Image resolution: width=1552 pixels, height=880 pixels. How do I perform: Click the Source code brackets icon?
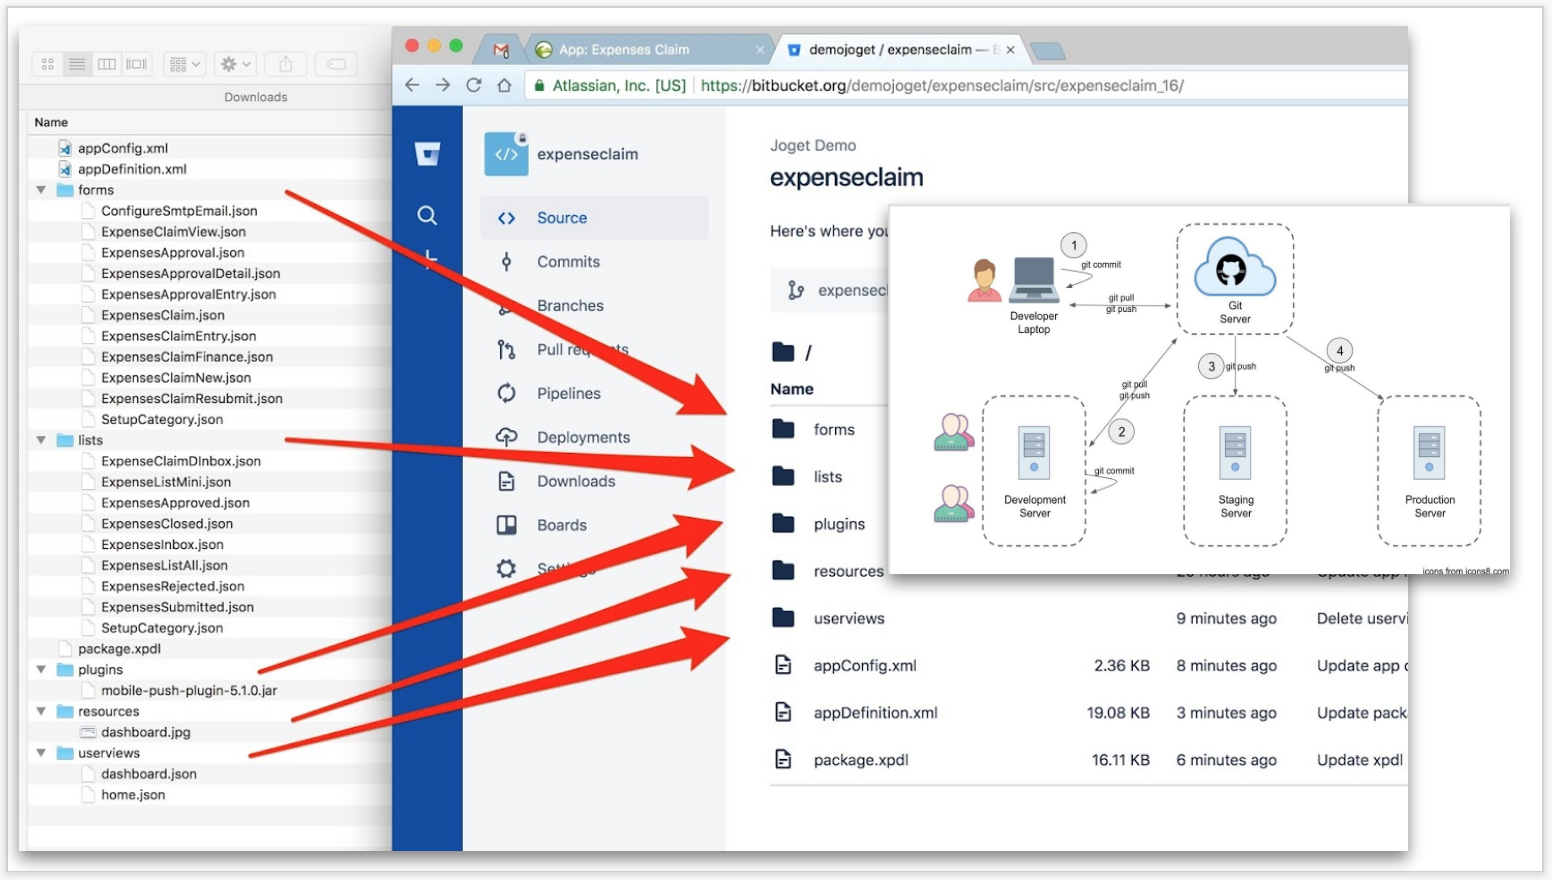tap(506, 218)
